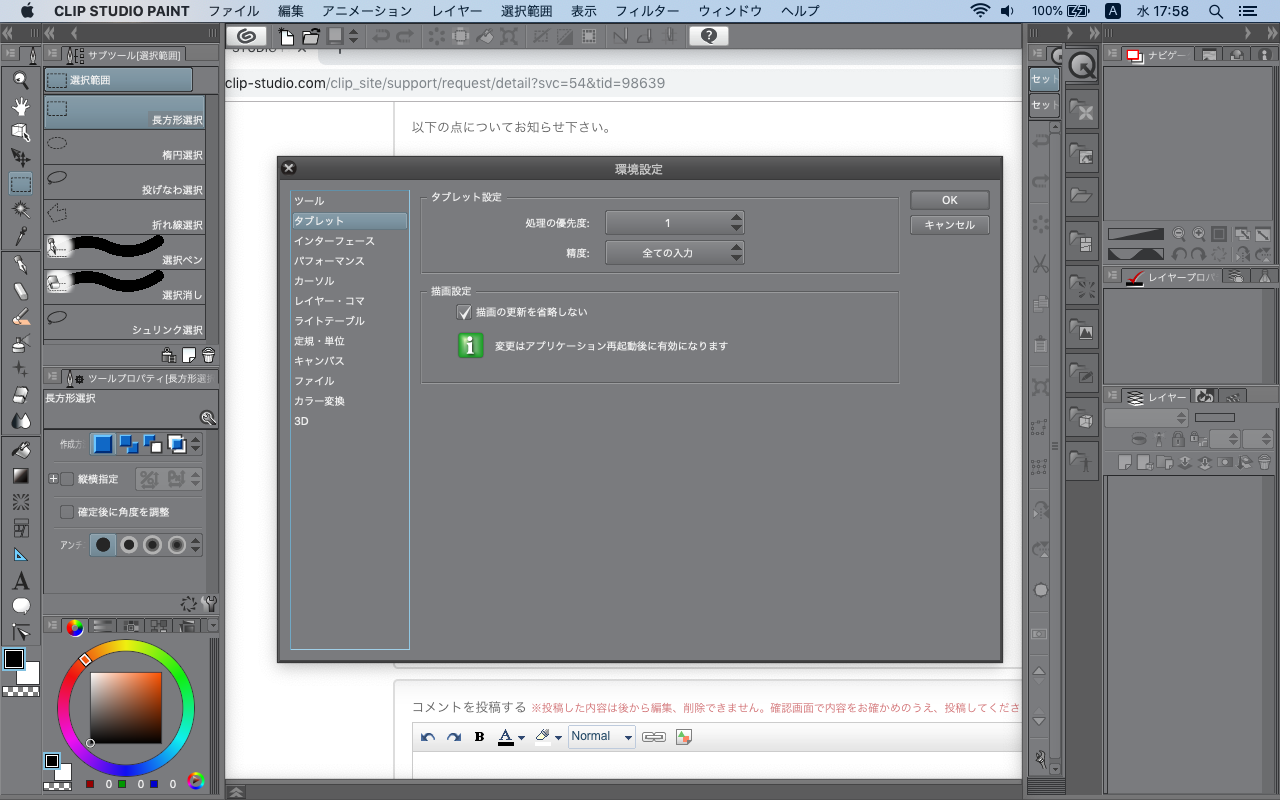1280x800 pixels.
Task: Open 精度 dropdown showing 全ての入力
Action: tap(675, 253)
